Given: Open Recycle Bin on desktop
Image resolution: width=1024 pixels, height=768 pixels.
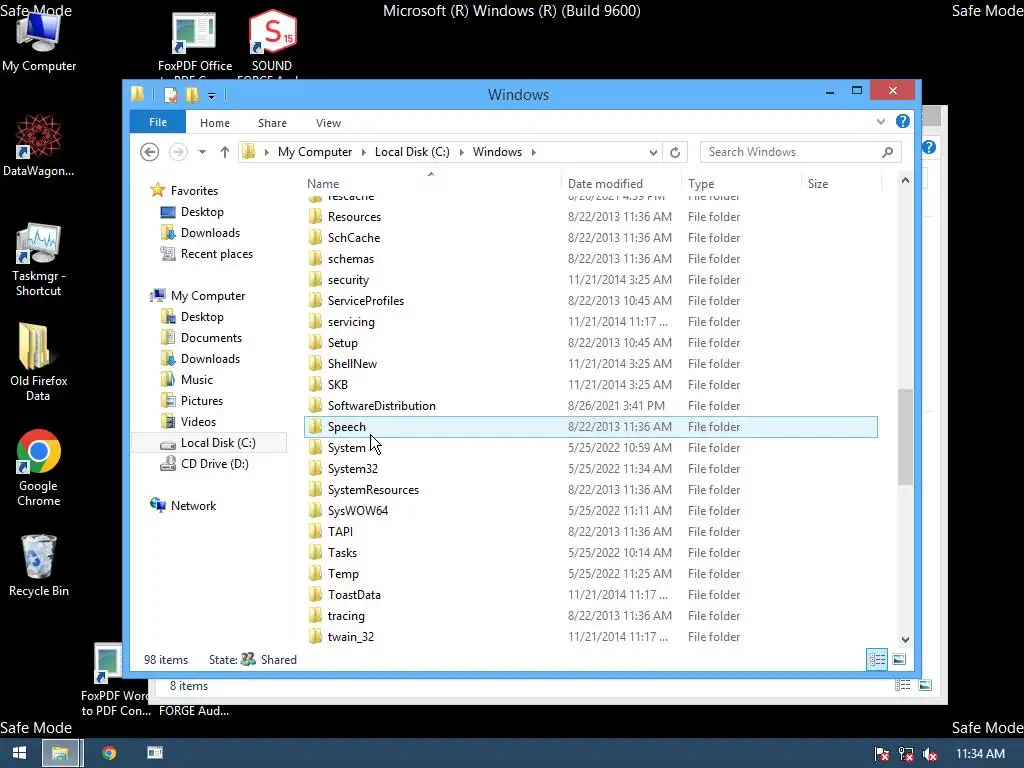Looking at the screenshot, I should [39, 566].
